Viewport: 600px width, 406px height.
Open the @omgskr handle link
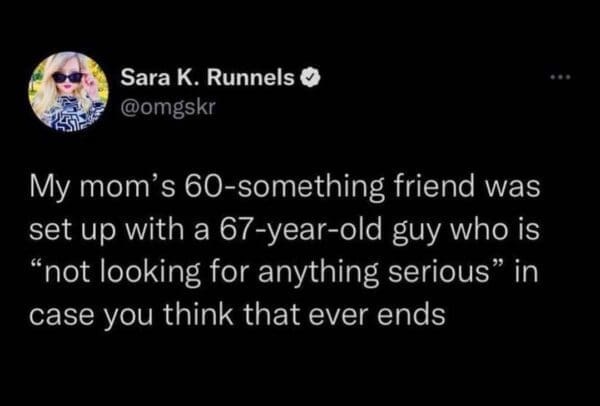click(168, 103)
